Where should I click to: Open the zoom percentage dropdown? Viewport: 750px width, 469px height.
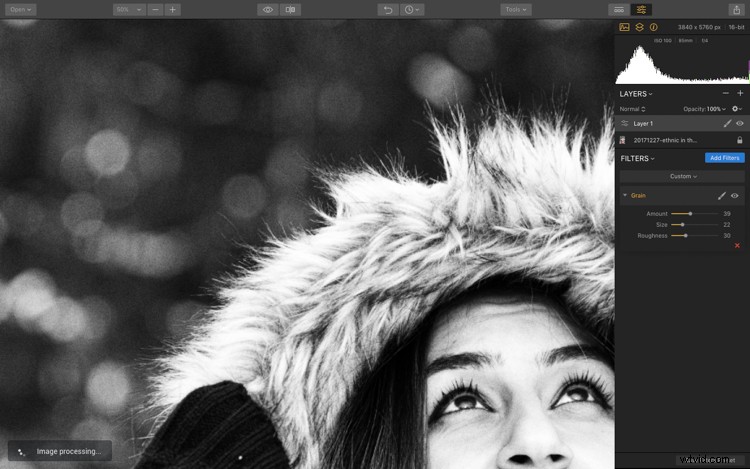click(x=129, y=10)
